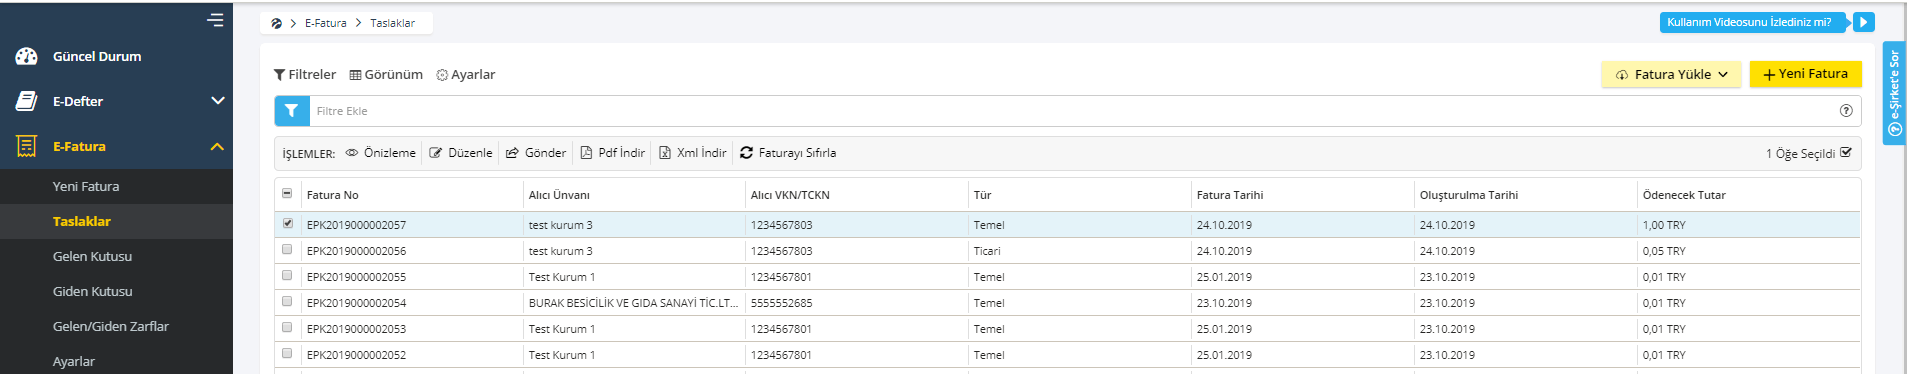Screen dimensions: 1907x374
Task: Open the Görünüm view options
Action: coord(386,75)
